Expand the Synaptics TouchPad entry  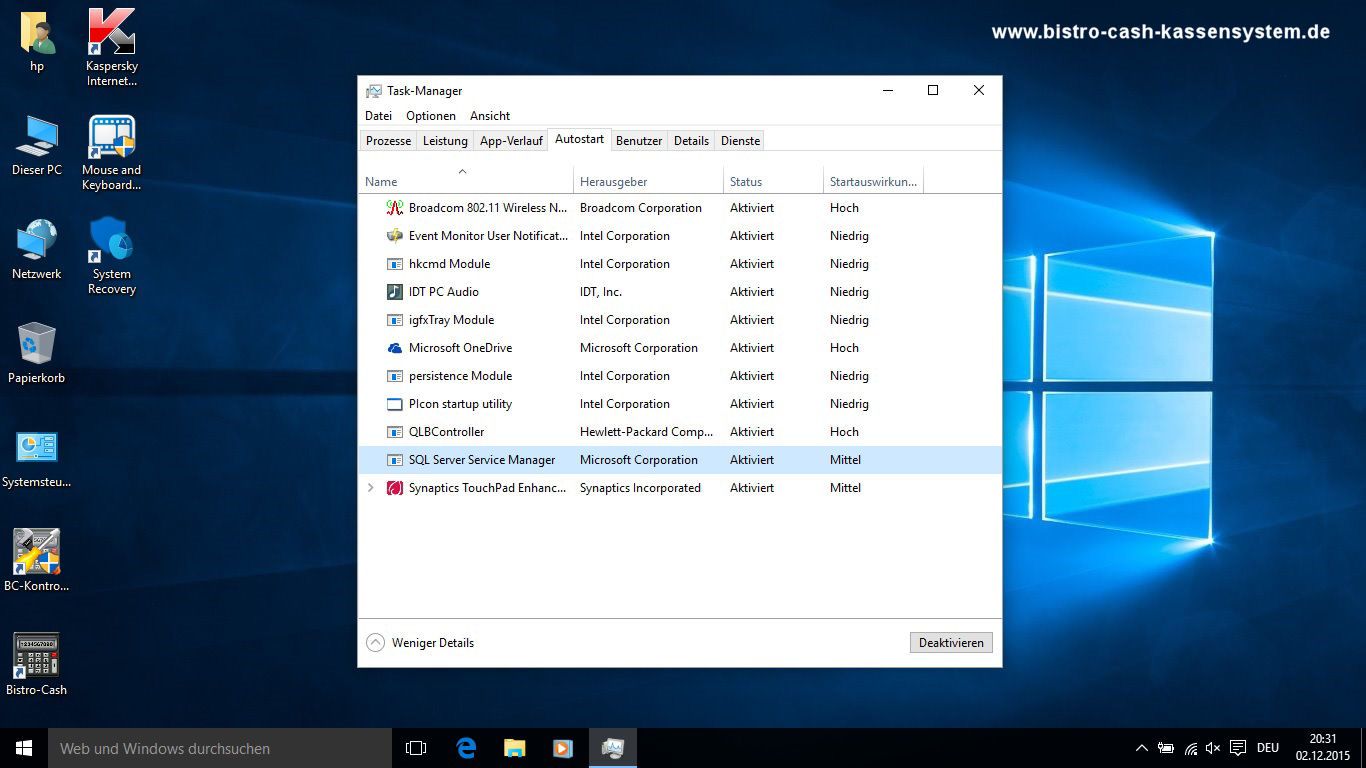(x=371, y=488)
